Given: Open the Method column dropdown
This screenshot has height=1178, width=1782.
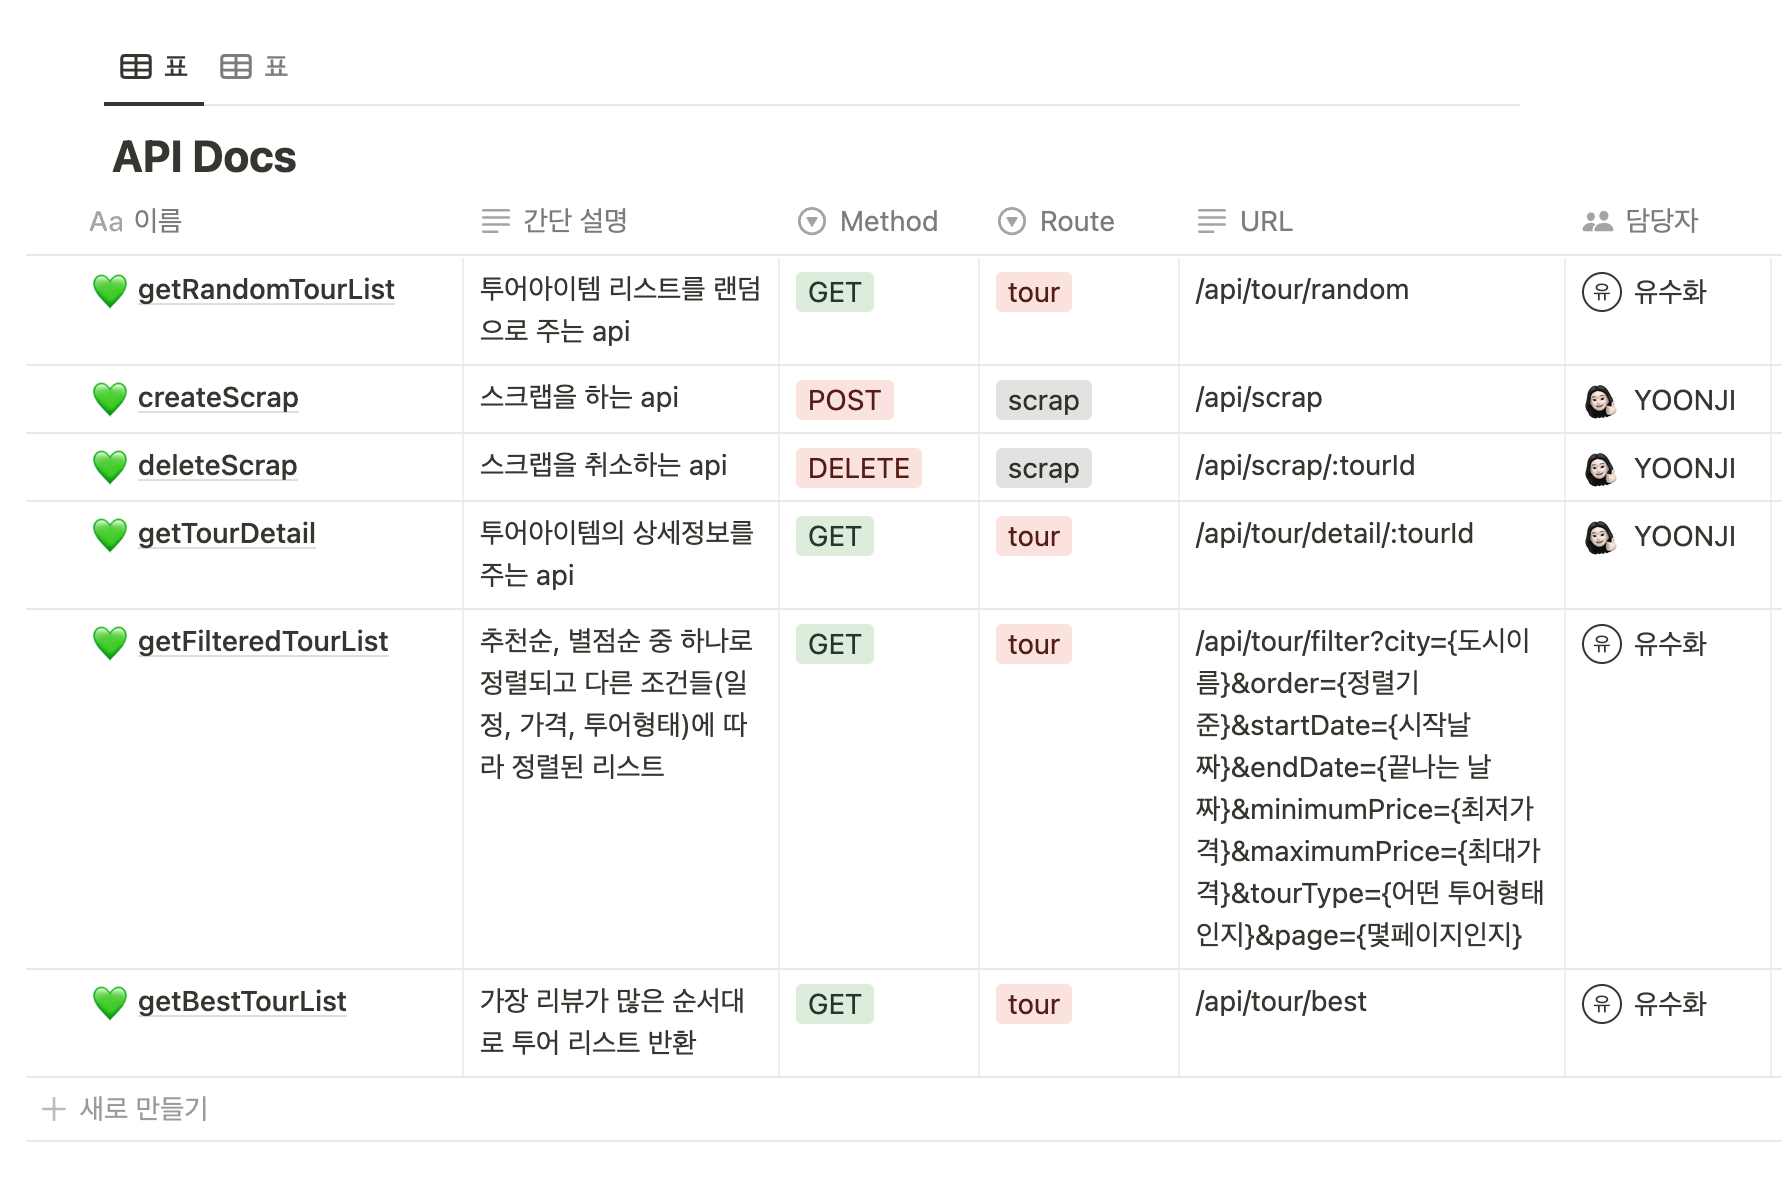Looking at the screenshot, I should click(812, 221).
